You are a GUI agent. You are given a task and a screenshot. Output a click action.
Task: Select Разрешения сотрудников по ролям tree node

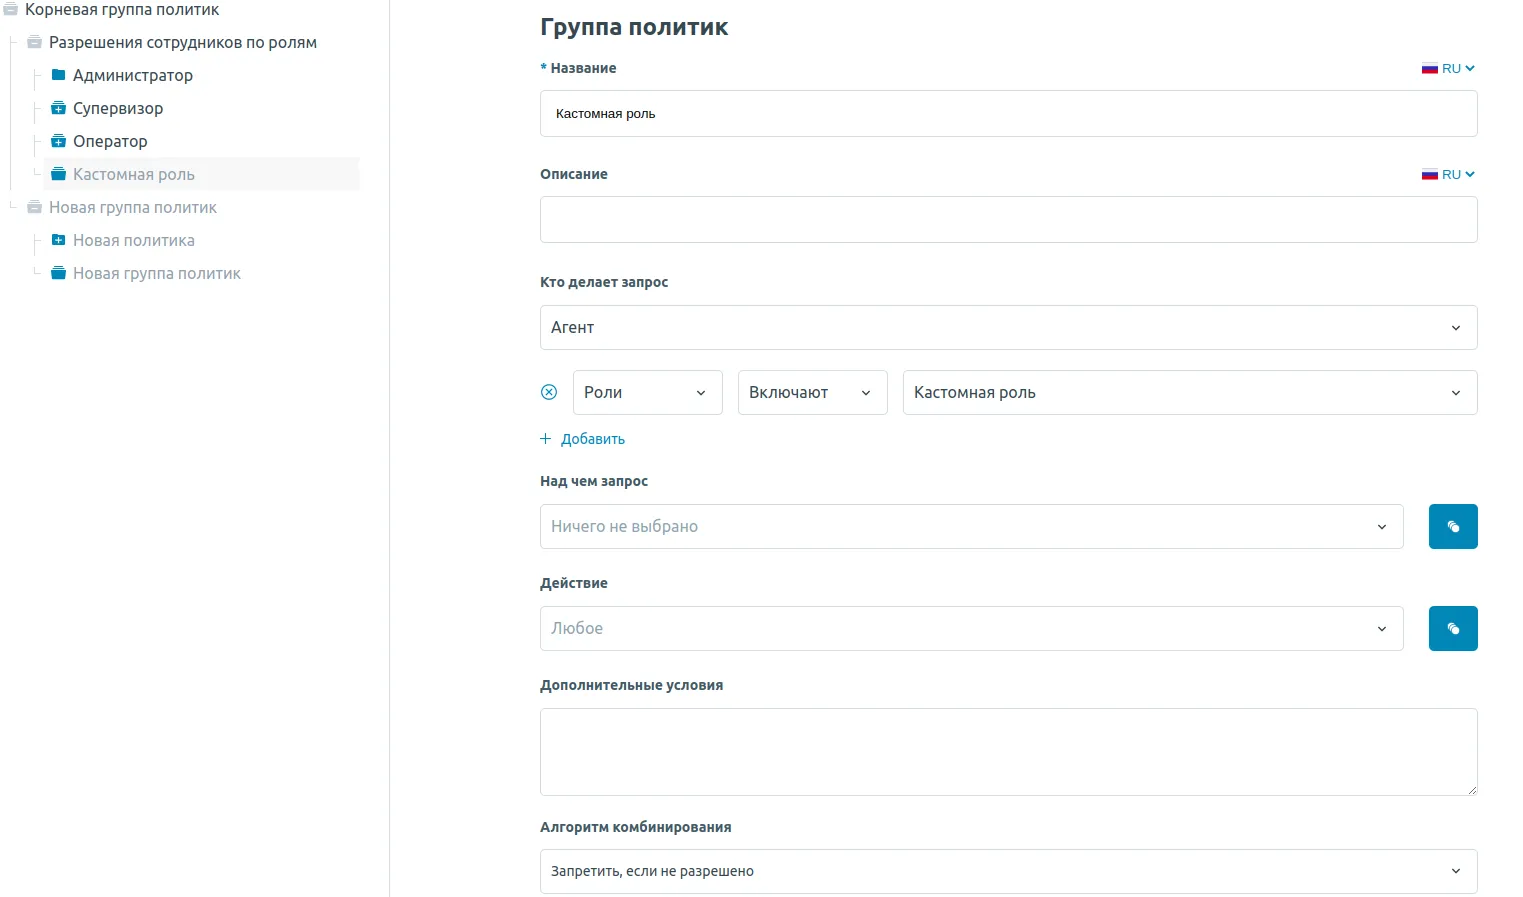click(x=182, y=42)
